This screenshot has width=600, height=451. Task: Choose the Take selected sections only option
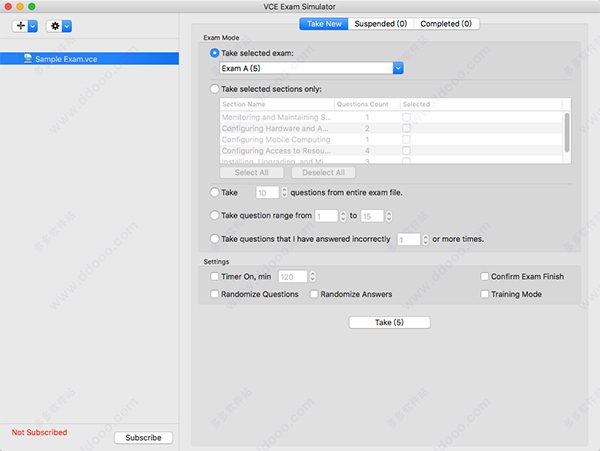(215, 89)
